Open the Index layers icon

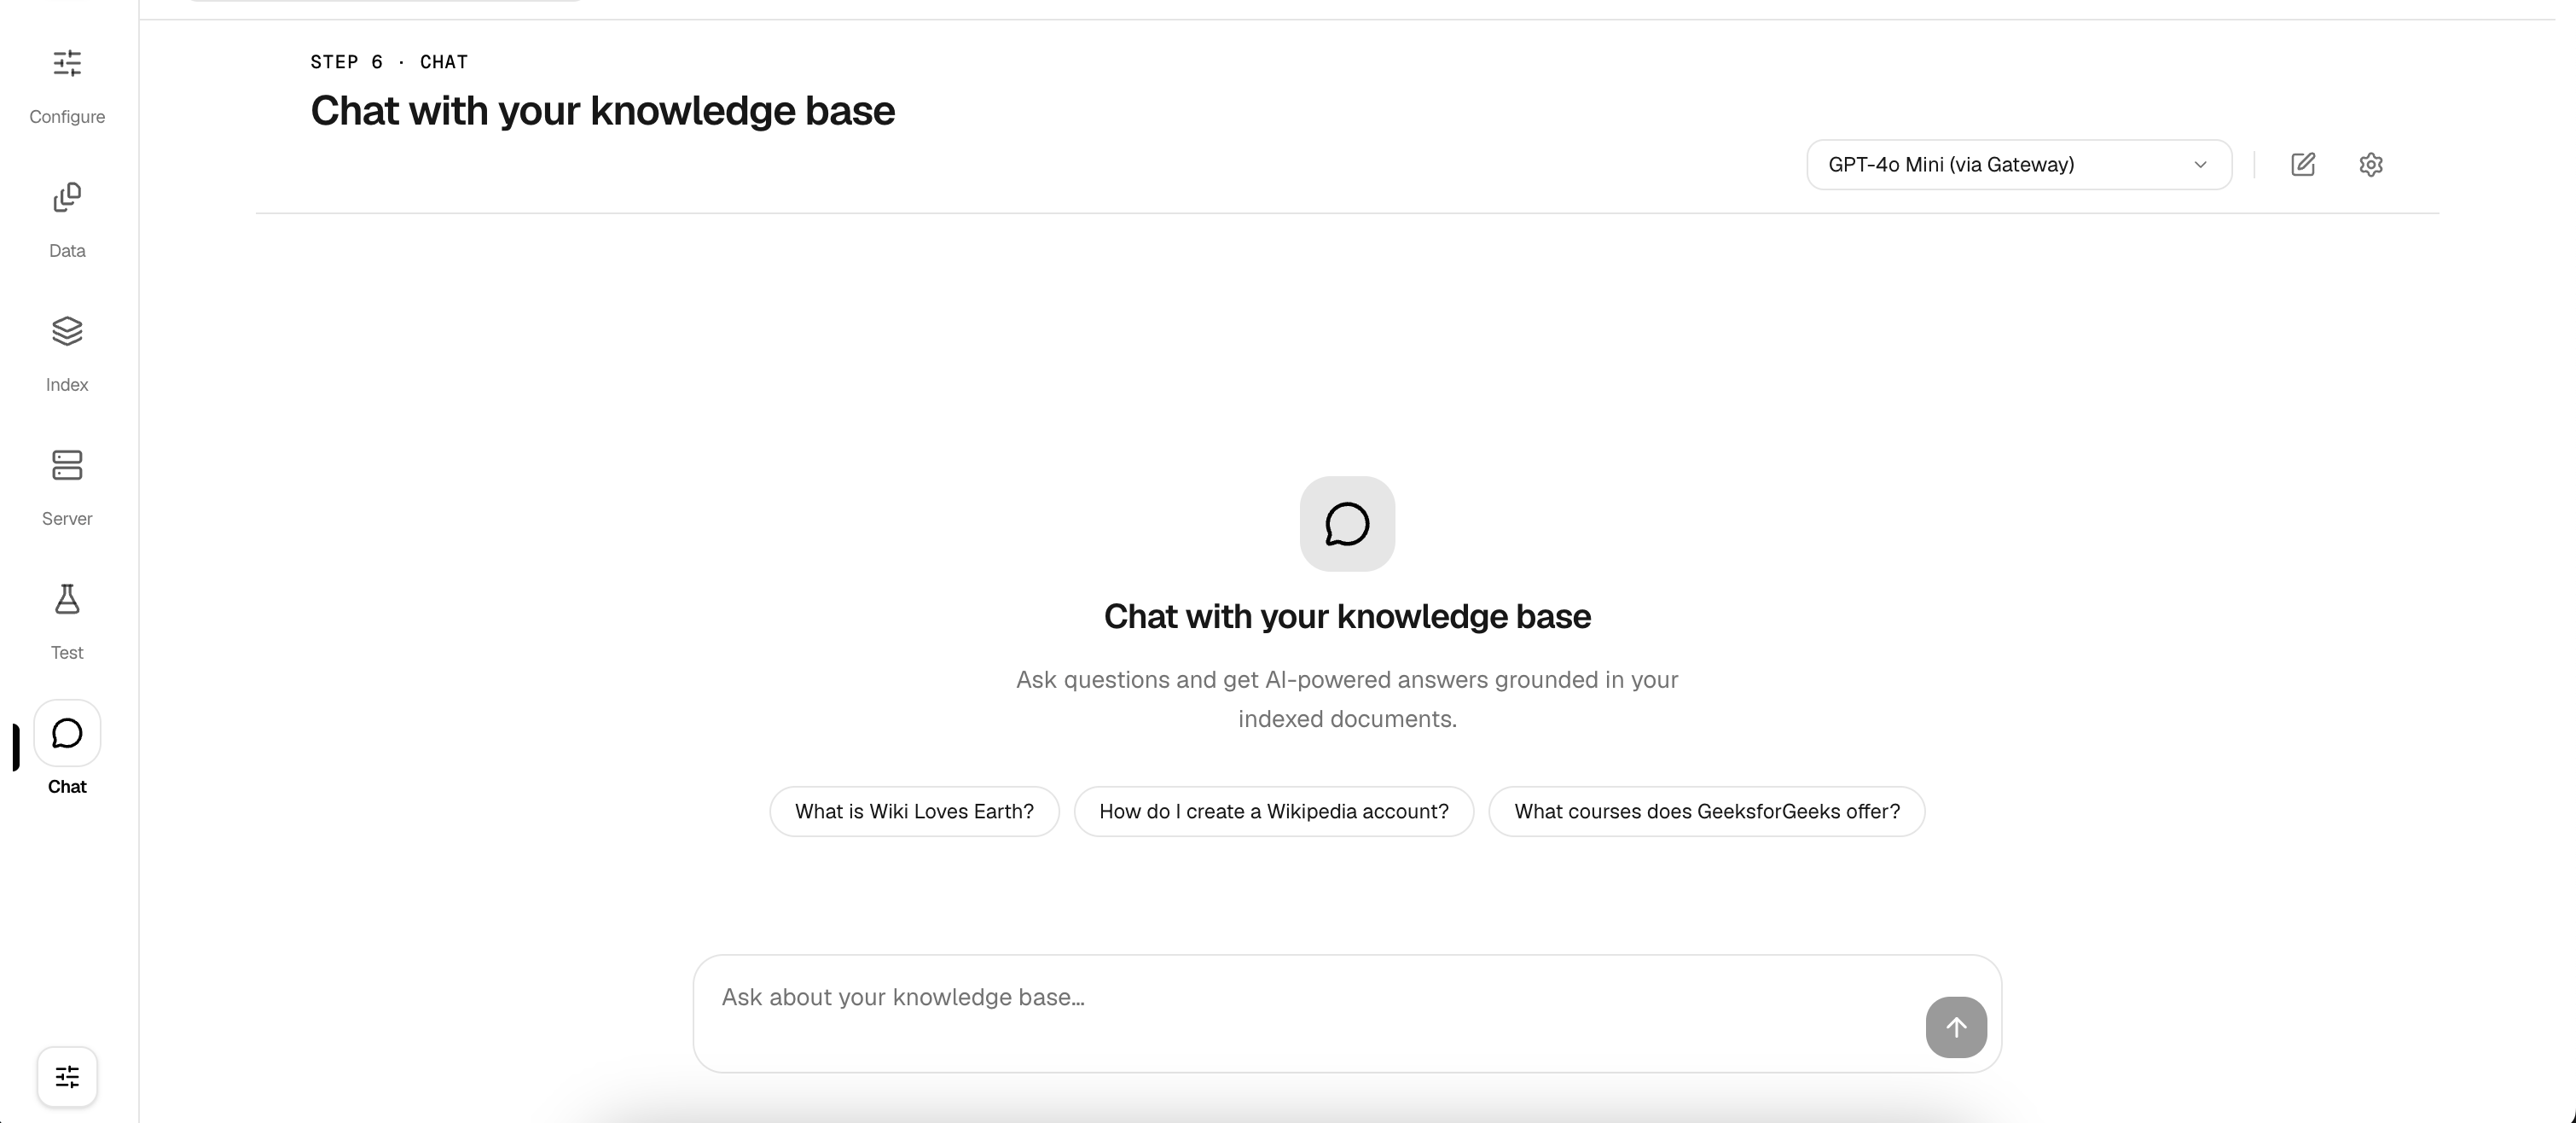(67, 331)
